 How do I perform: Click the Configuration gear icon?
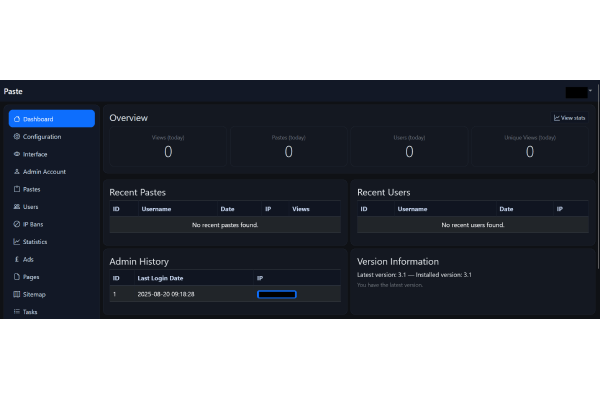point(16,137)
